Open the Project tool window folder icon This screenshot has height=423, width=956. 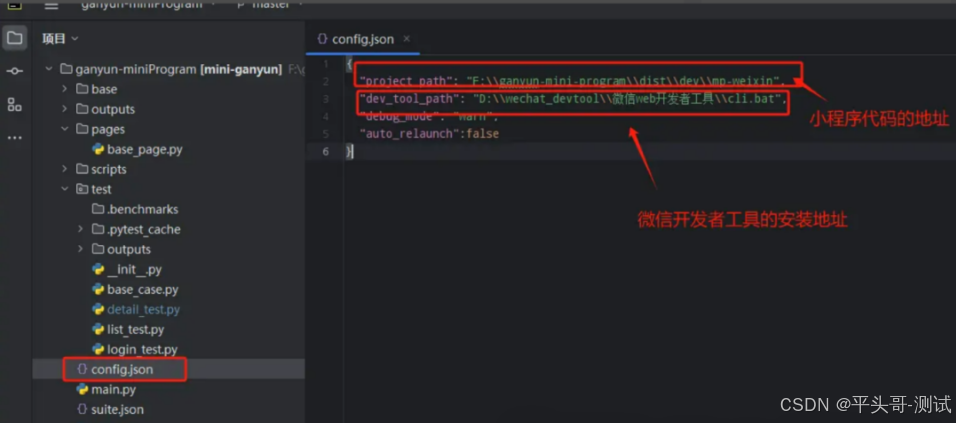pyautogui.click(x=15, y=38)
